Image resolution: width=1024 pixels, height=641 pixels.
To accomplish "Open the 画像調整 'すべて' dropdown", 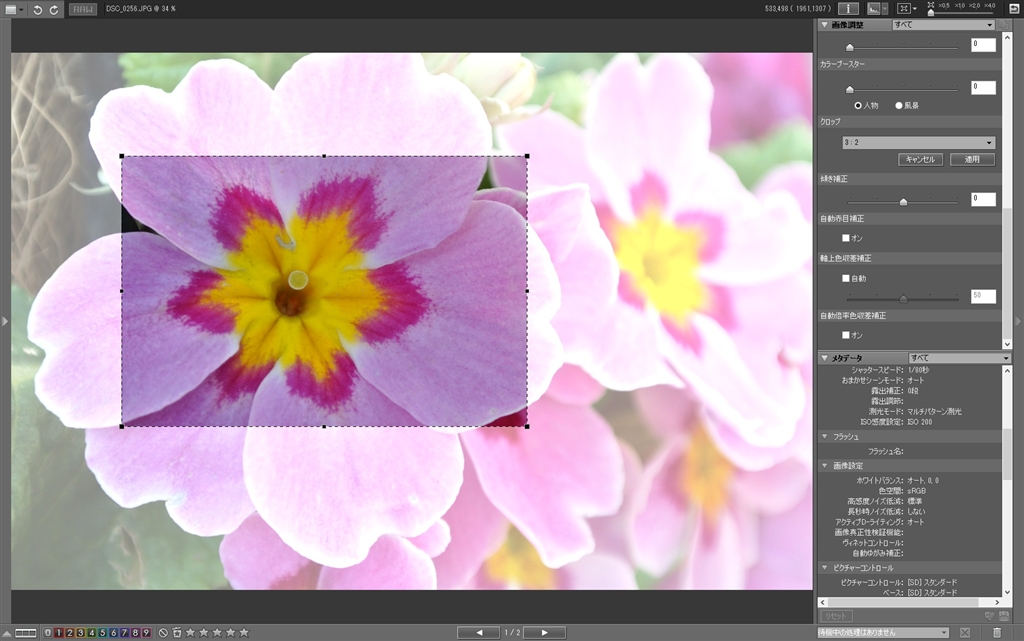I will click(943, 25).
